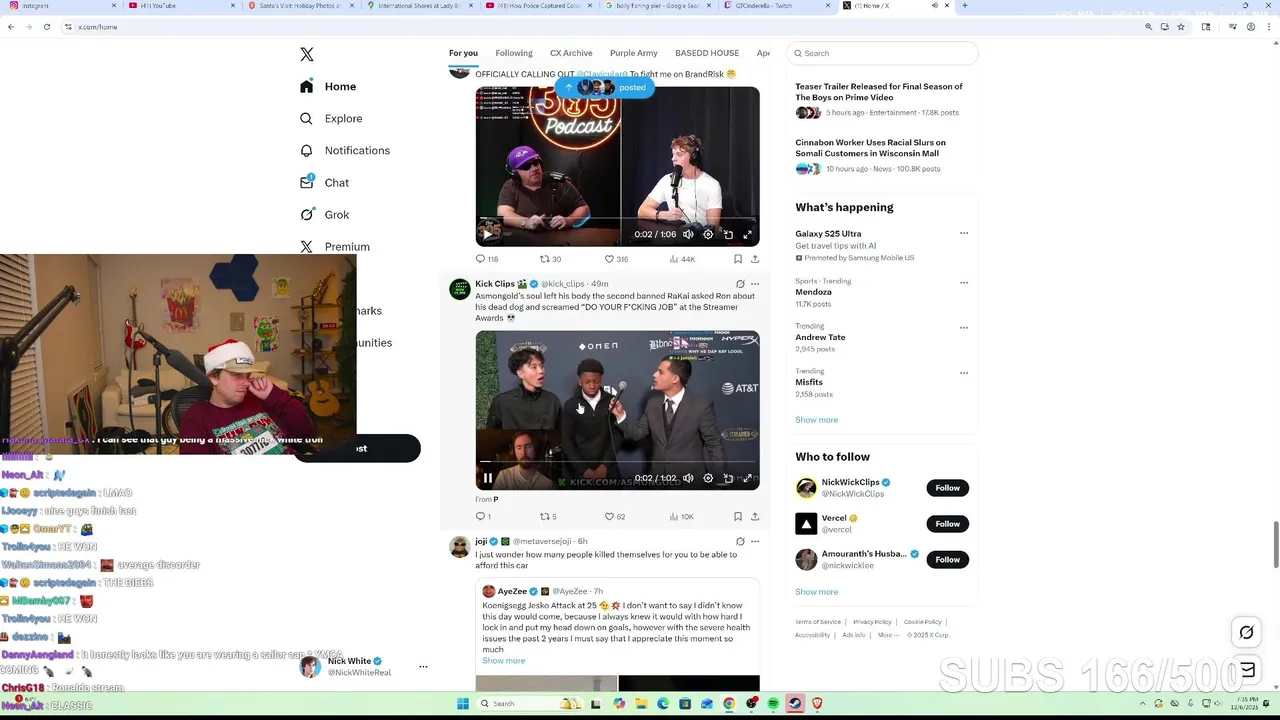
Task: Open the floating messages button at bottom right
Action: click(1246, 670)
